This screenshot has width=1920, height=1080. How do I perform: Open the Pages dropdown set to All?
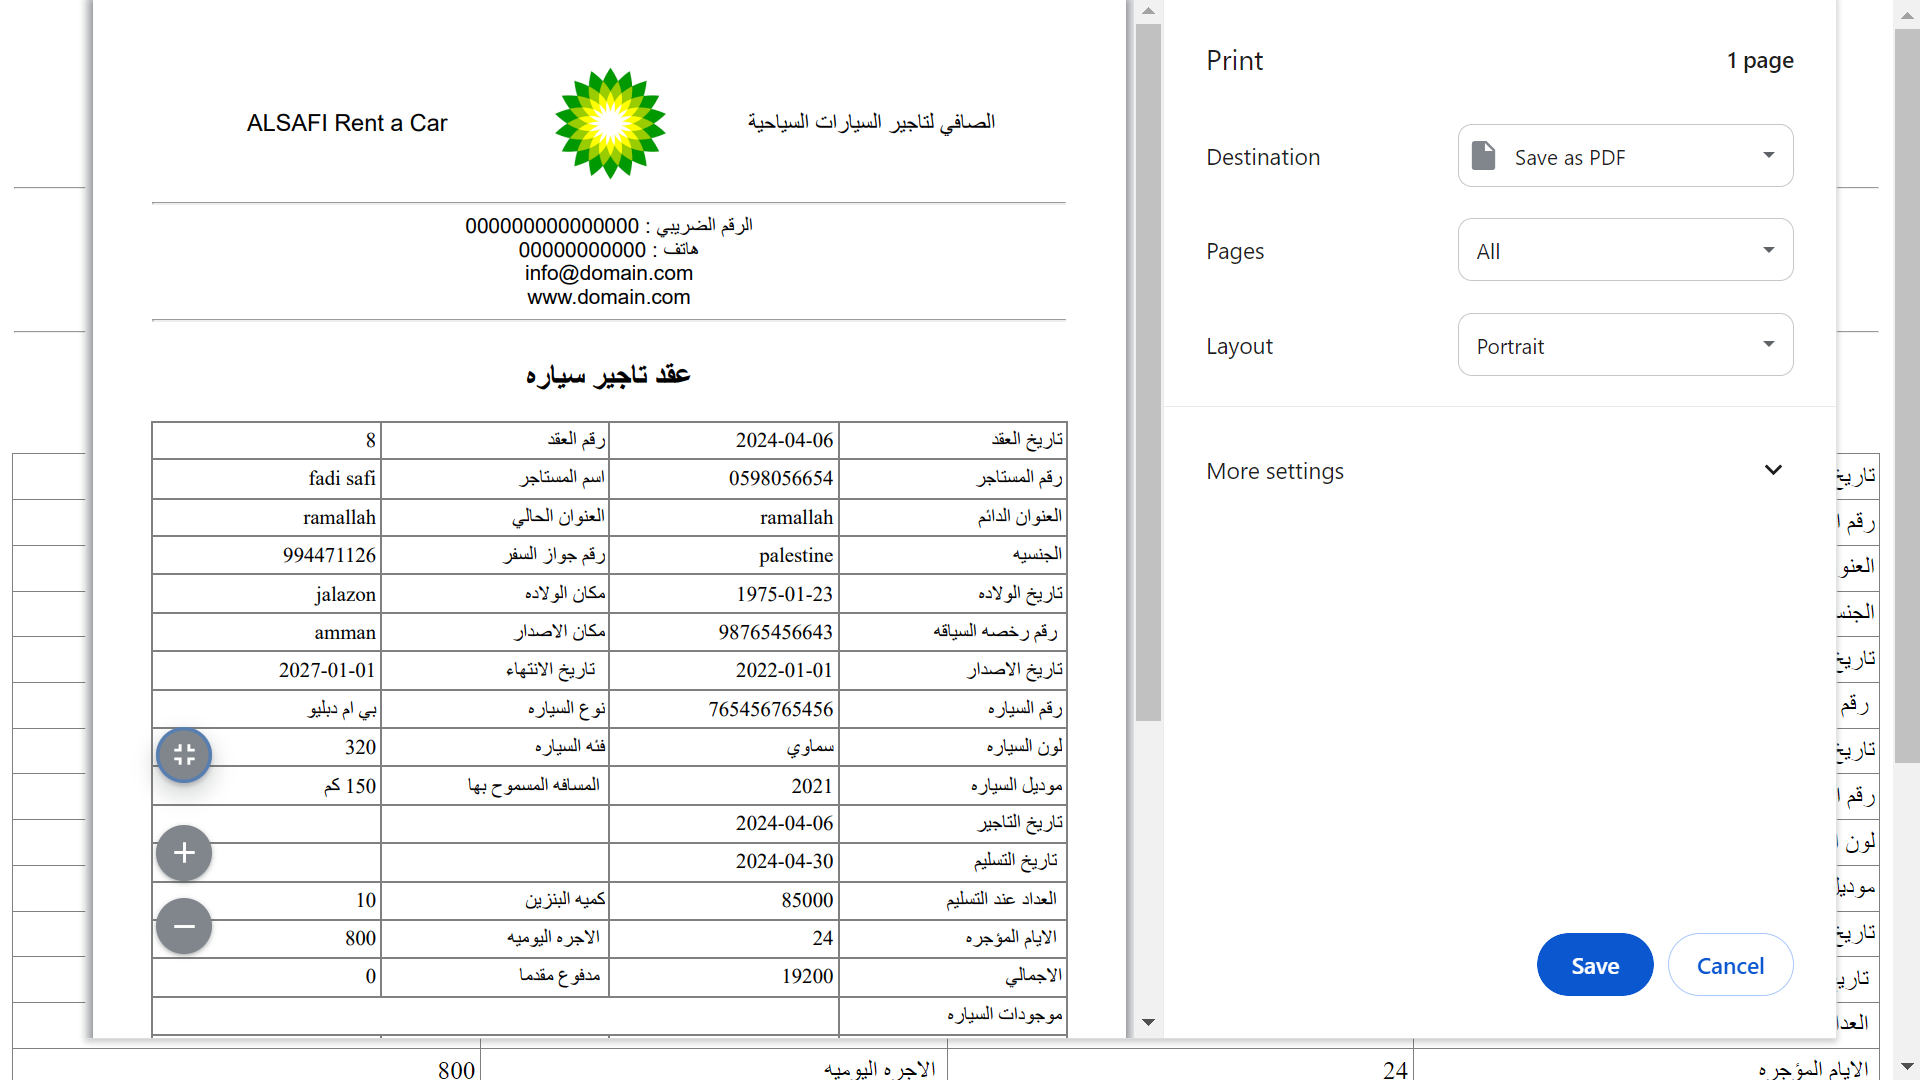(1625, 250)
